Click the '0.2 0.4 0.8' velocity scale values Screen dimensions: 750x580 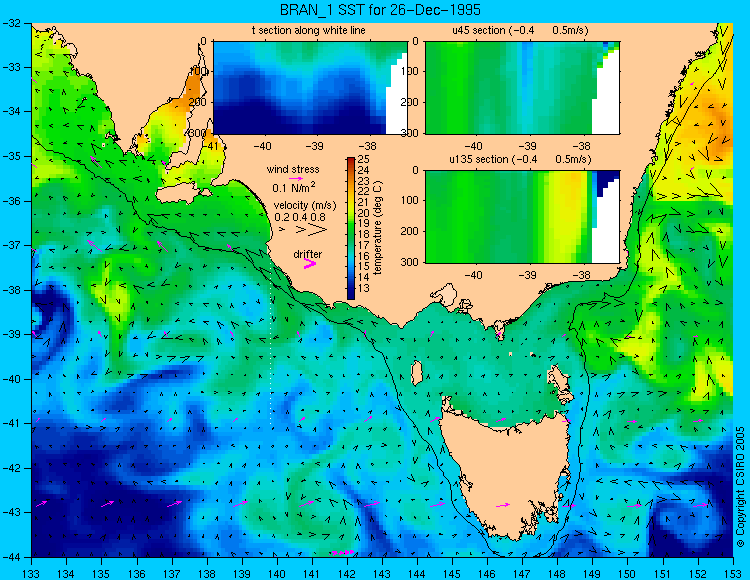300,217
